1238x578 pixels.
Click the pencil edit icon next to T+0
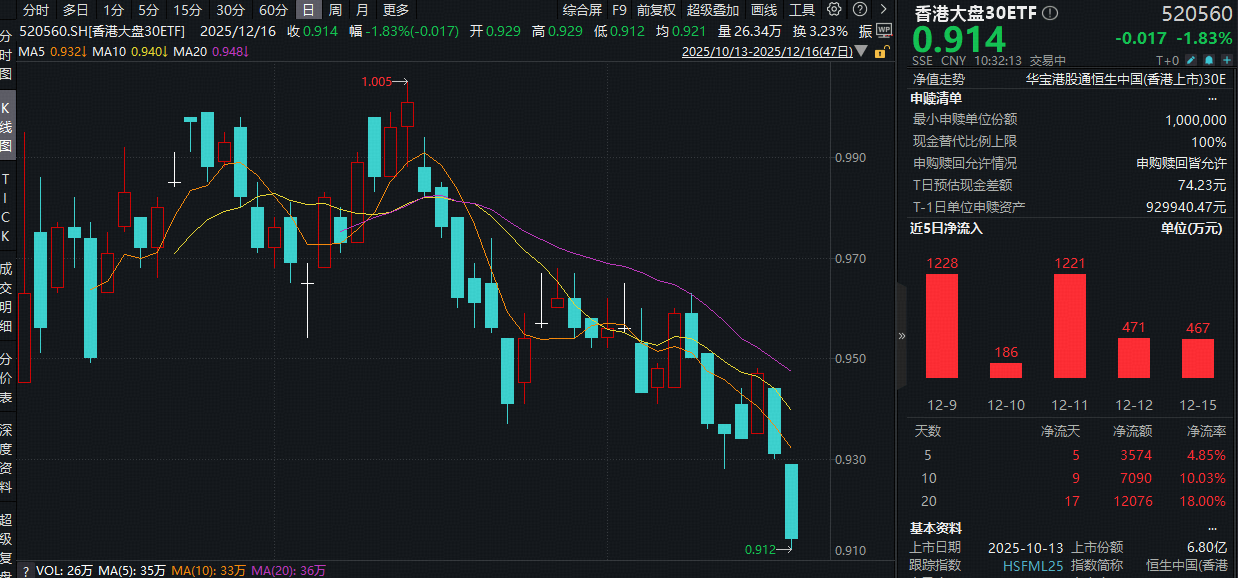pyautogui.click(x=1191, y=59)
